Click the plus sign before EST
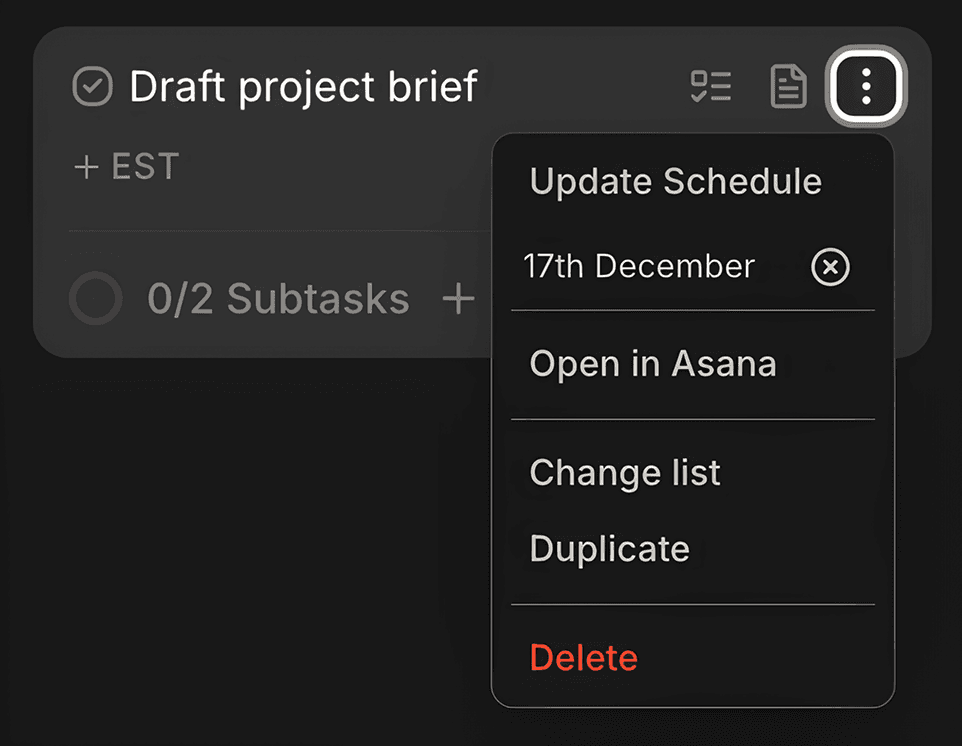Image resolution: width=962 pixels, height=746 pixels. [87, 166]
